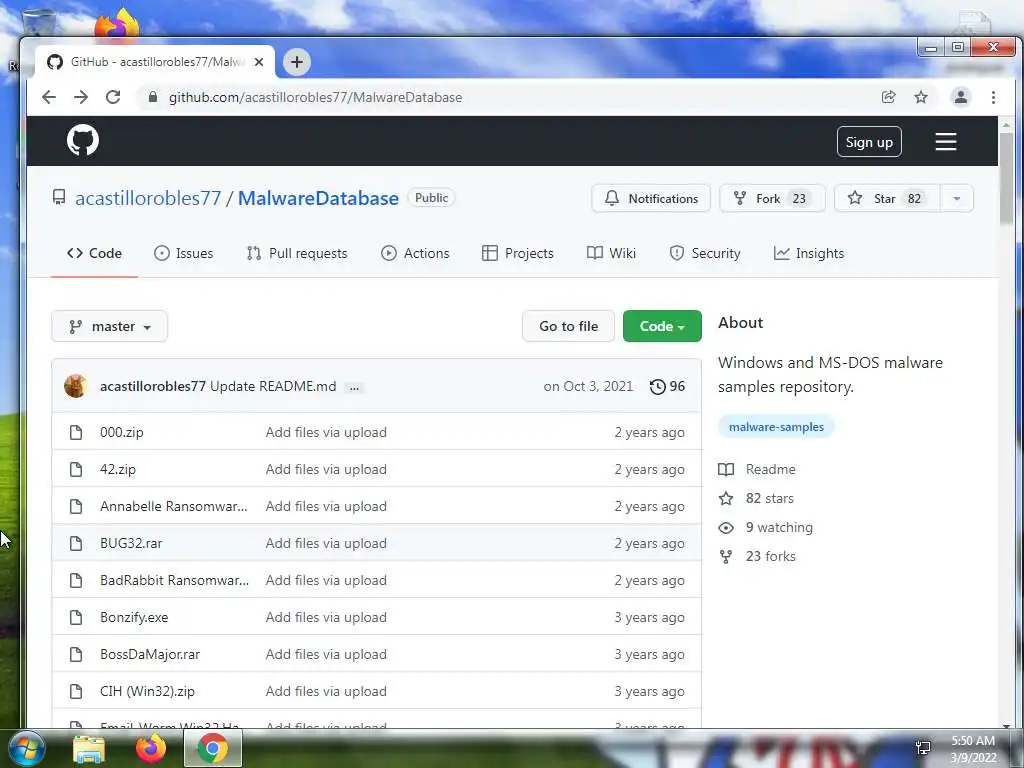This screenshot has width=1024, height=768.
Task: Open the BadRabbit Ransomware file
Action: (174, 581)
